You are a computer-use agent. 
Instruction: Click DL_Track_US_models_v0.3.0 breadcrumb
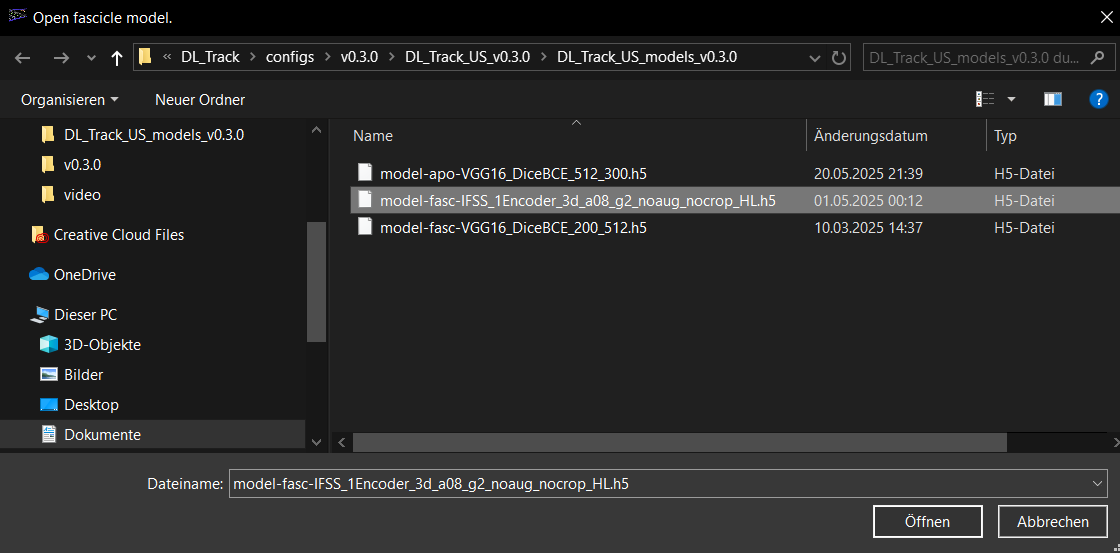pyautogui.click(x=647, y=58)
